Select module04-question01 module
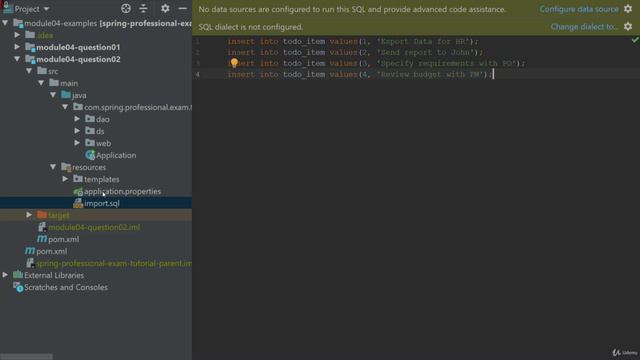Image resolution: width=640 pixels, height=360 pixels. pyautogui.click(x=78, y=47)
